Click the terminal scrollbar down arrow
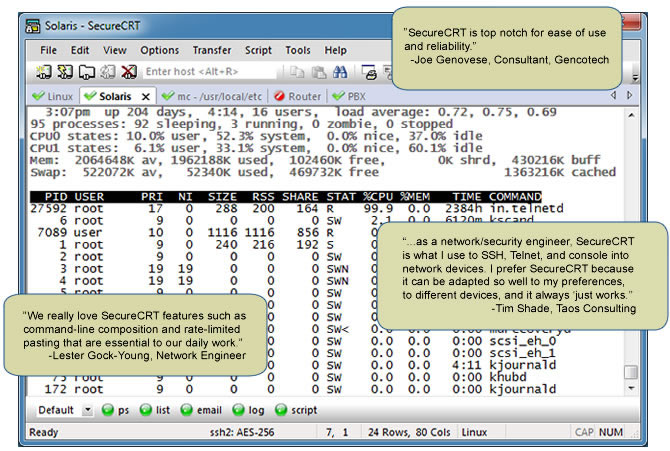 click(630, 390)
